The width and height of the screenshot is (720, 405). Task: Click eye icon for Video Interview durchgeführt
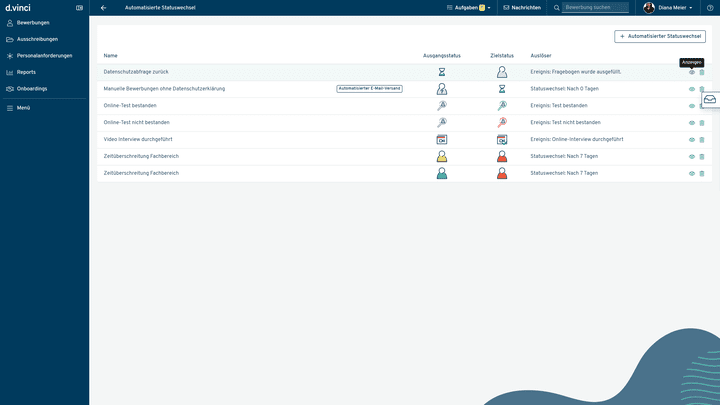[x=691, y=140]
